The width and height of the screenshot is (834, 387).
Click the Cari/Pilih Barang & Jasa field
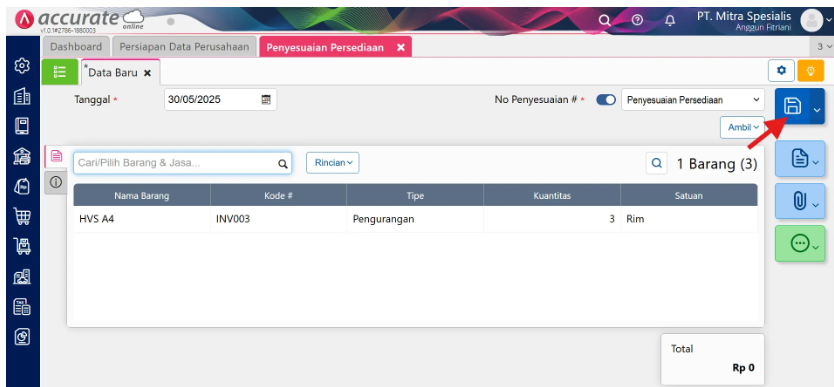point(182,163)
